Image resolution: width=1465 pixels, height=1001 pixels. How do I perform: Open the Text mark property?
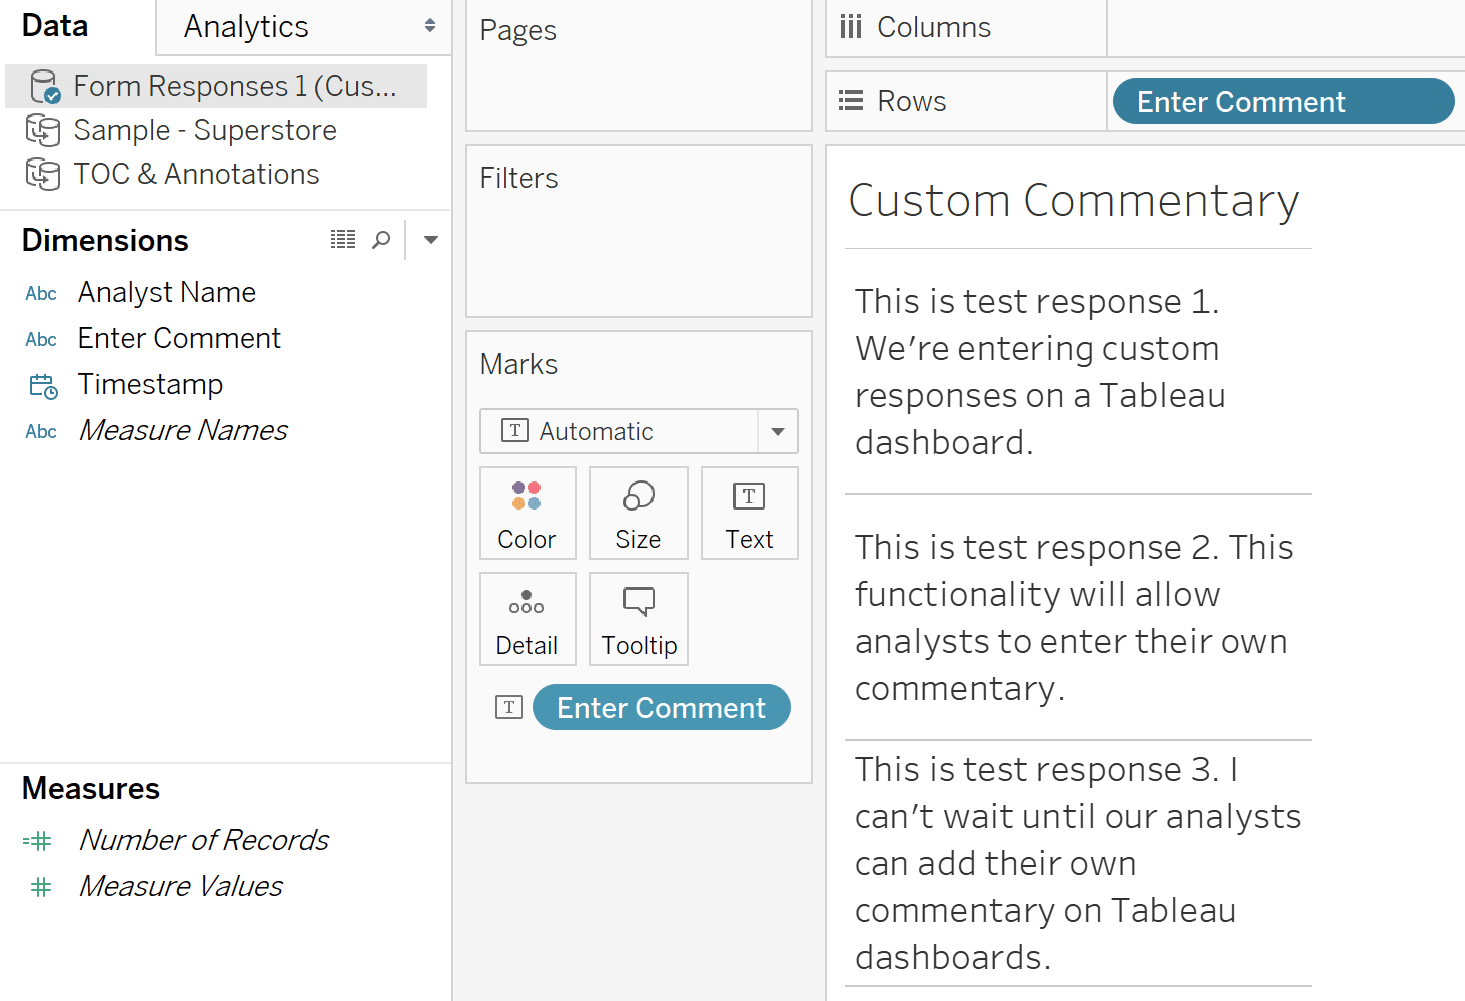(749, 513)
